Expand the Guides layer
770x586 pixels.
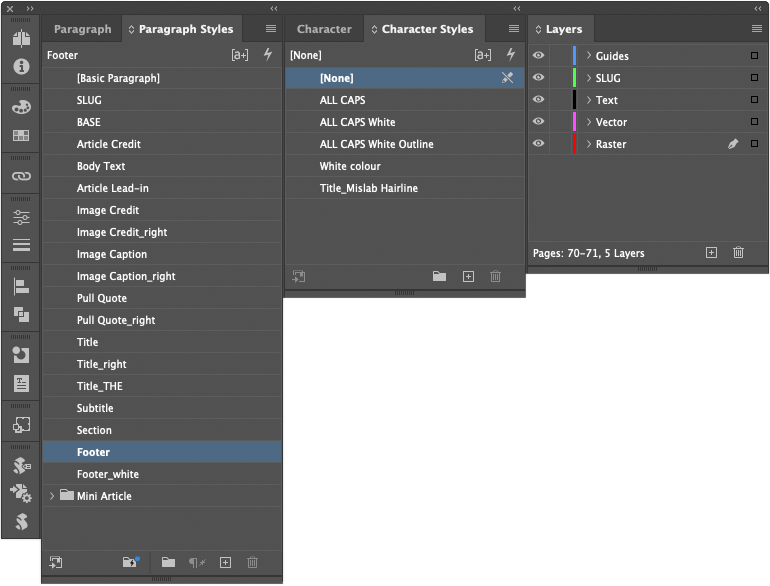[589, 56]
